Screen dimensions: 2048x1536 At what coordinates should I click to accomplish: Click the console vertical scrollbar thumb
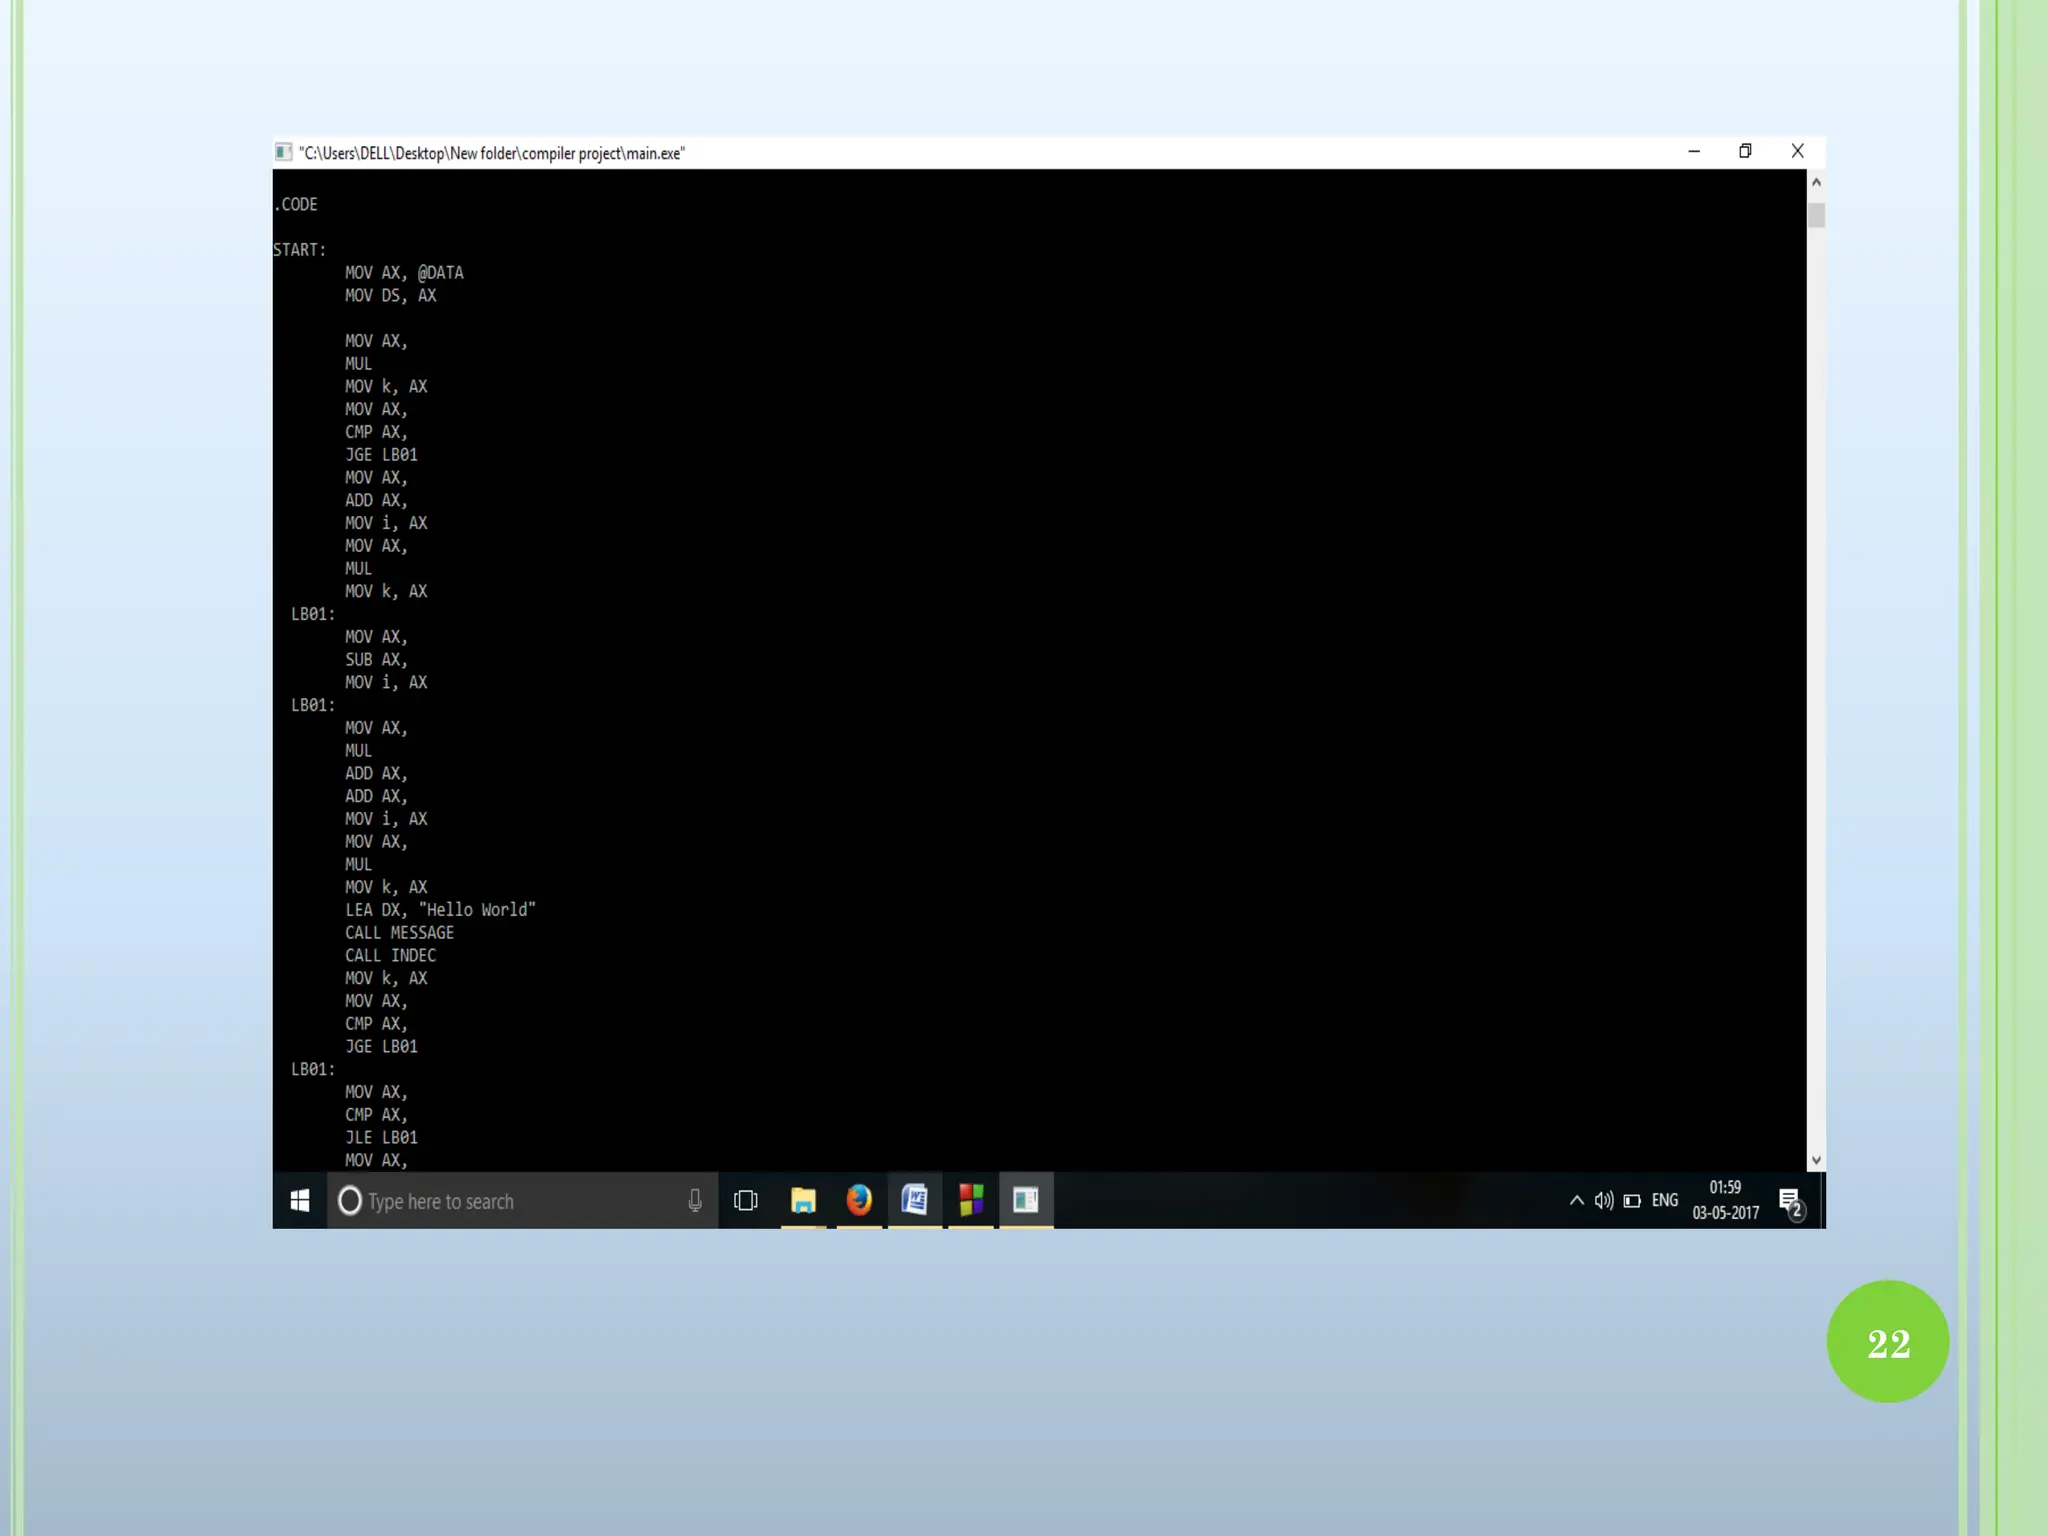click(x=1816, y=215)
